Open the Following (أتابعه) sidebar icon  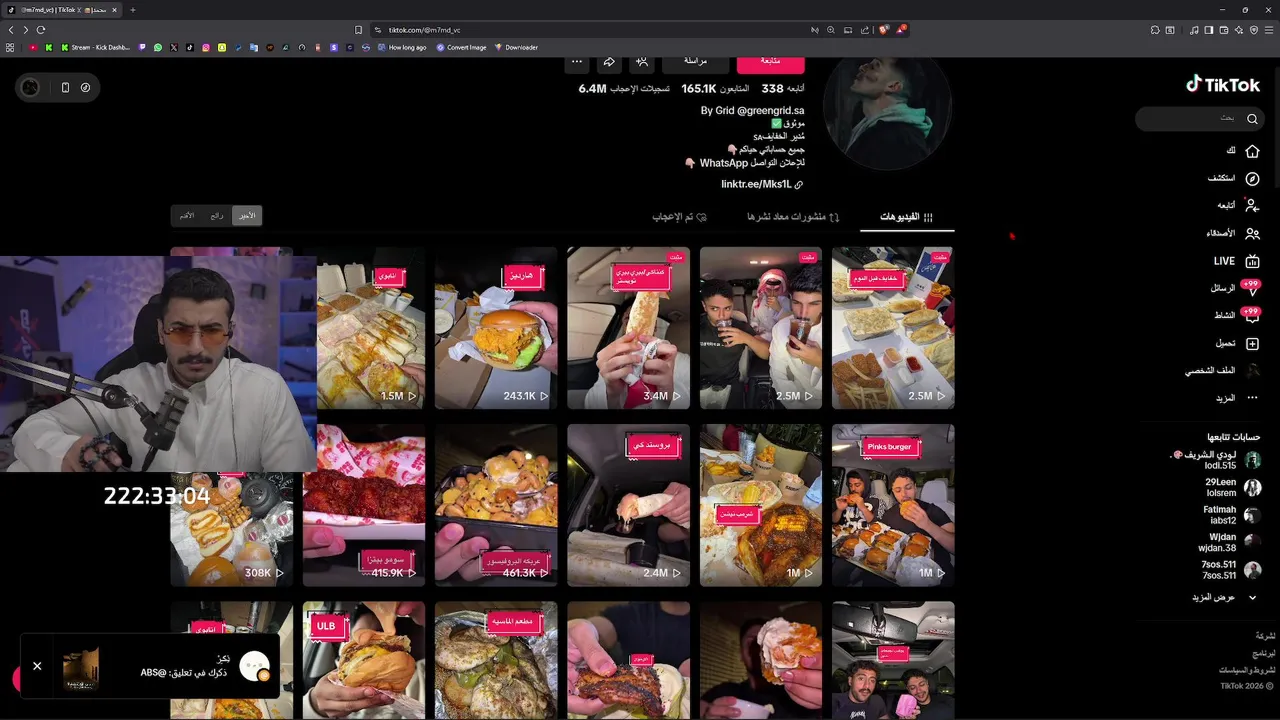1252,205
